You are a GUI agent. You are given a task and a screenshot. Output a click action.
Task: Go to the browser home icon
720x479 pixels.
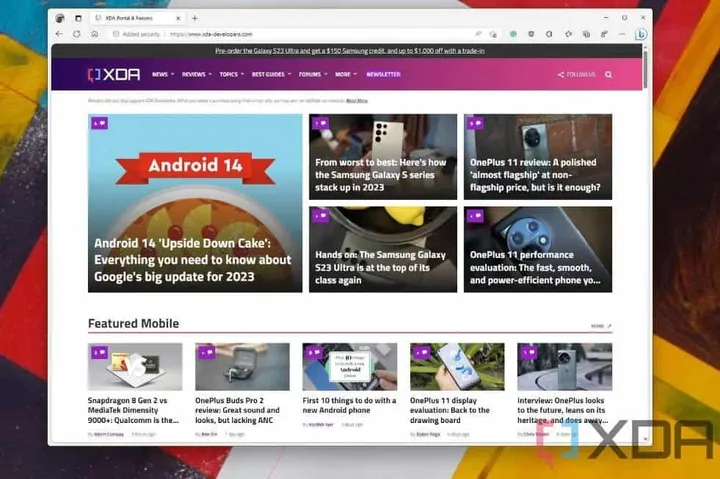95,34
